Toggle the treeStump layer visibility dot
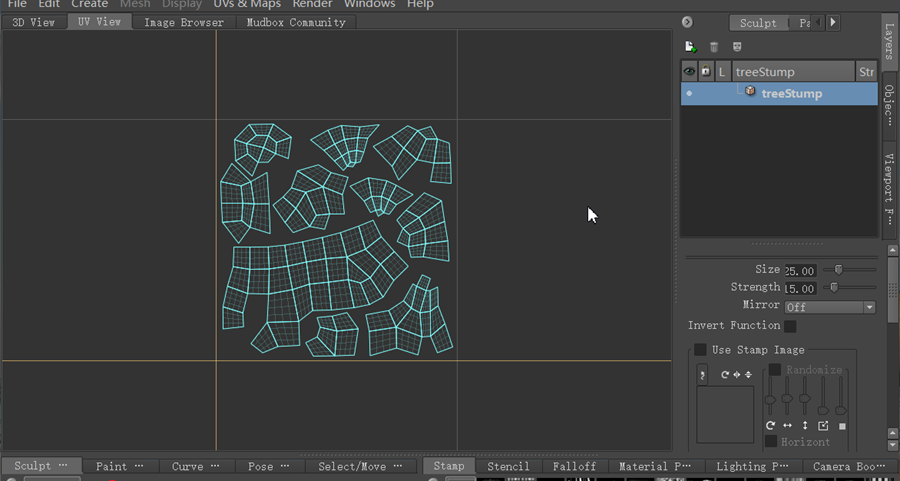900x481 pixels. click(689, 94)
